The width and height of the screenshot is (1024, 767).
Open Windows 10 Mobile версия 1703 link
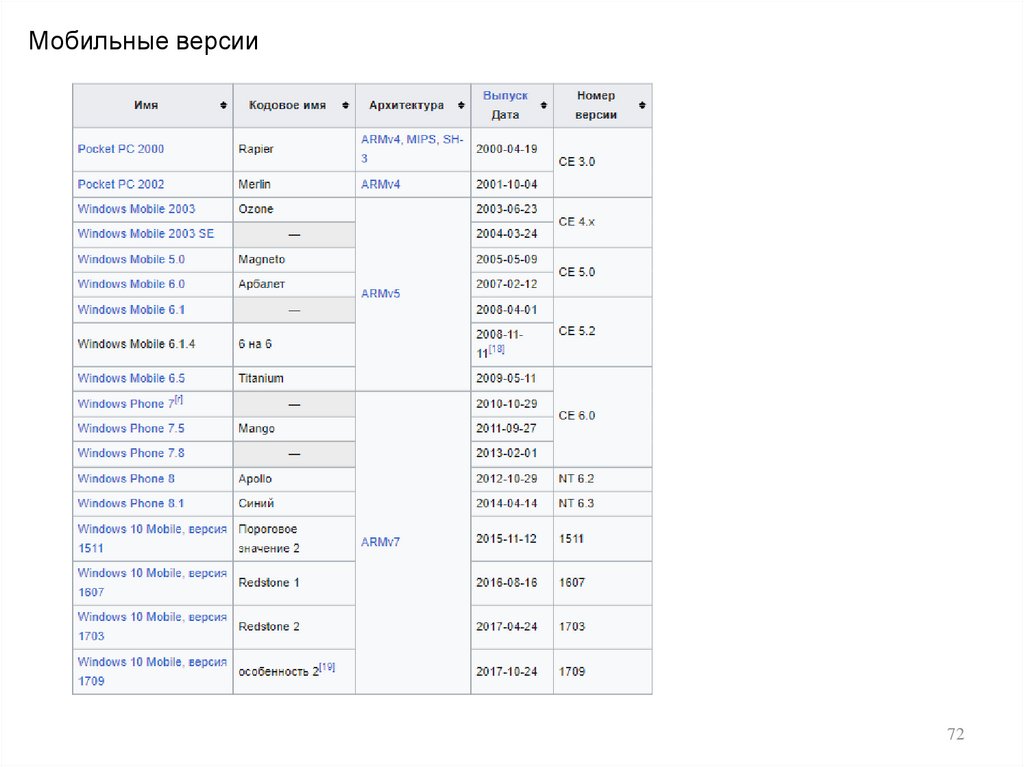point(152,626)
